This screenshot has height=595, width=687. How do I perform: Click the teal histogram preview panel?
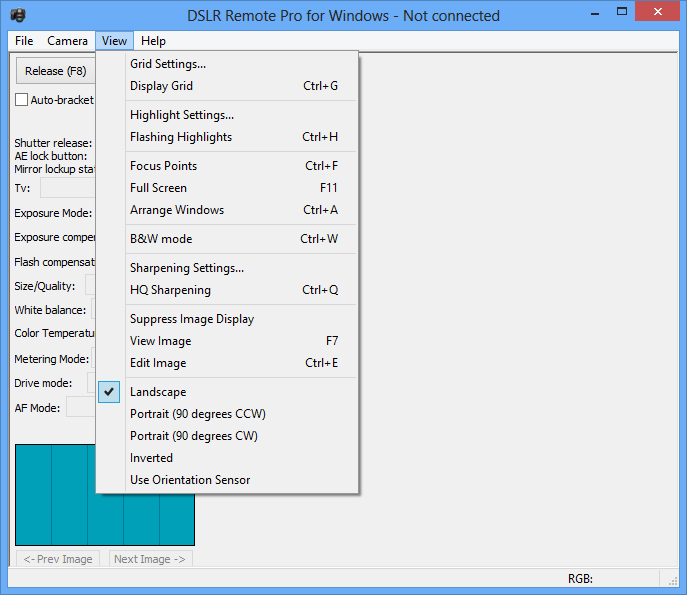[x=105, y=495]
